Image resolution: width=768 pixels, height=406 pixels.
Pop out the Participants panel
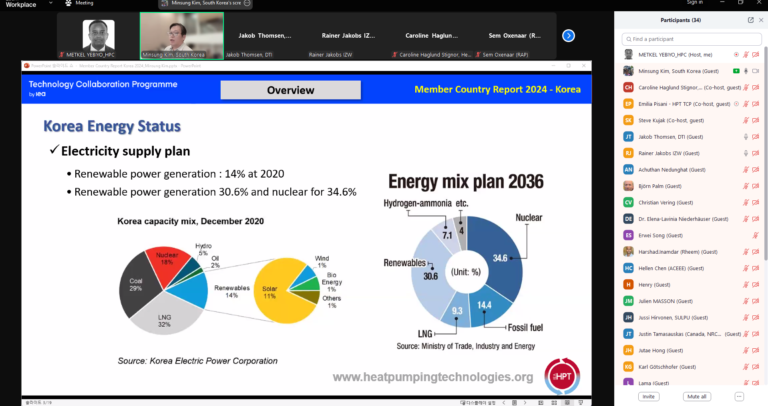[750, 20]
